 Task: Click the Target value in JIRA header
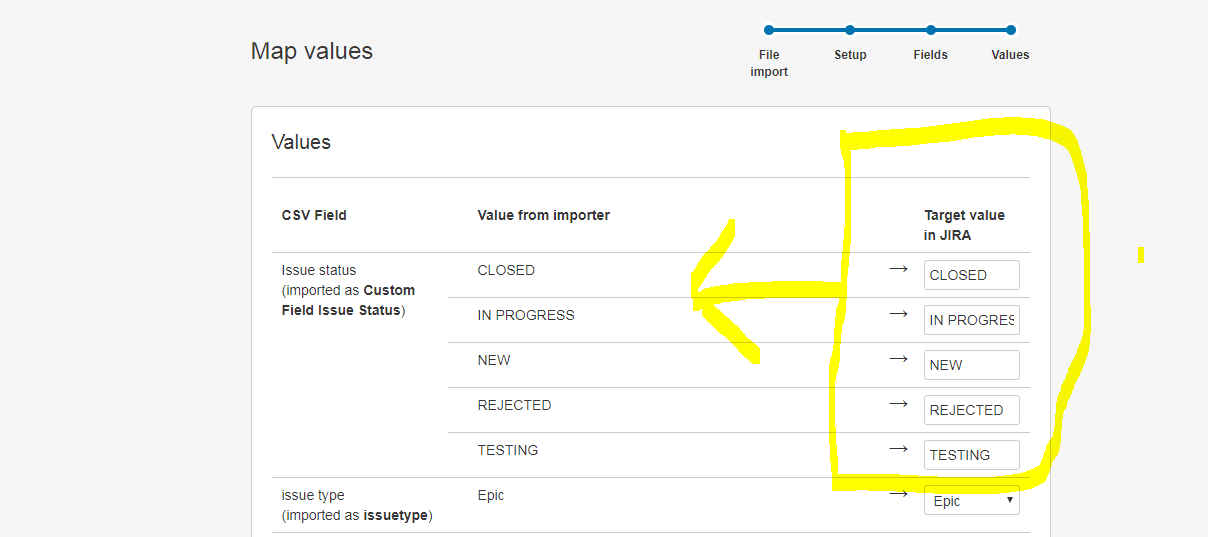[x=964, y=225]
